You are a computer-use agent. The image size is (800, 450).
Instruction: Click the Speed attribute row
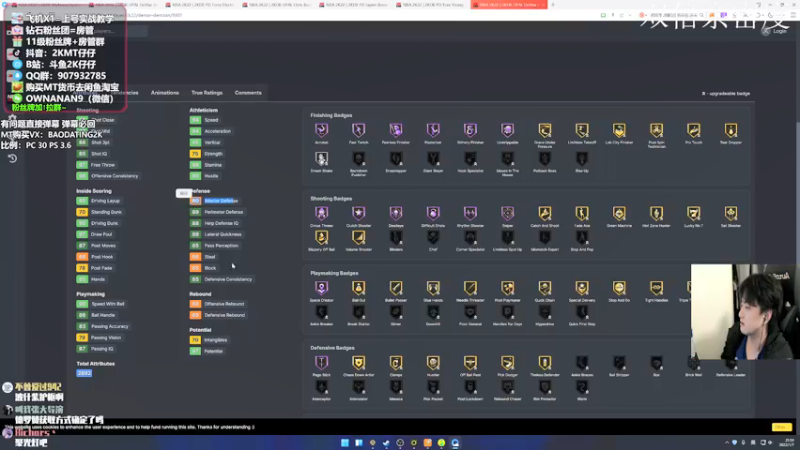pos(204,120)
